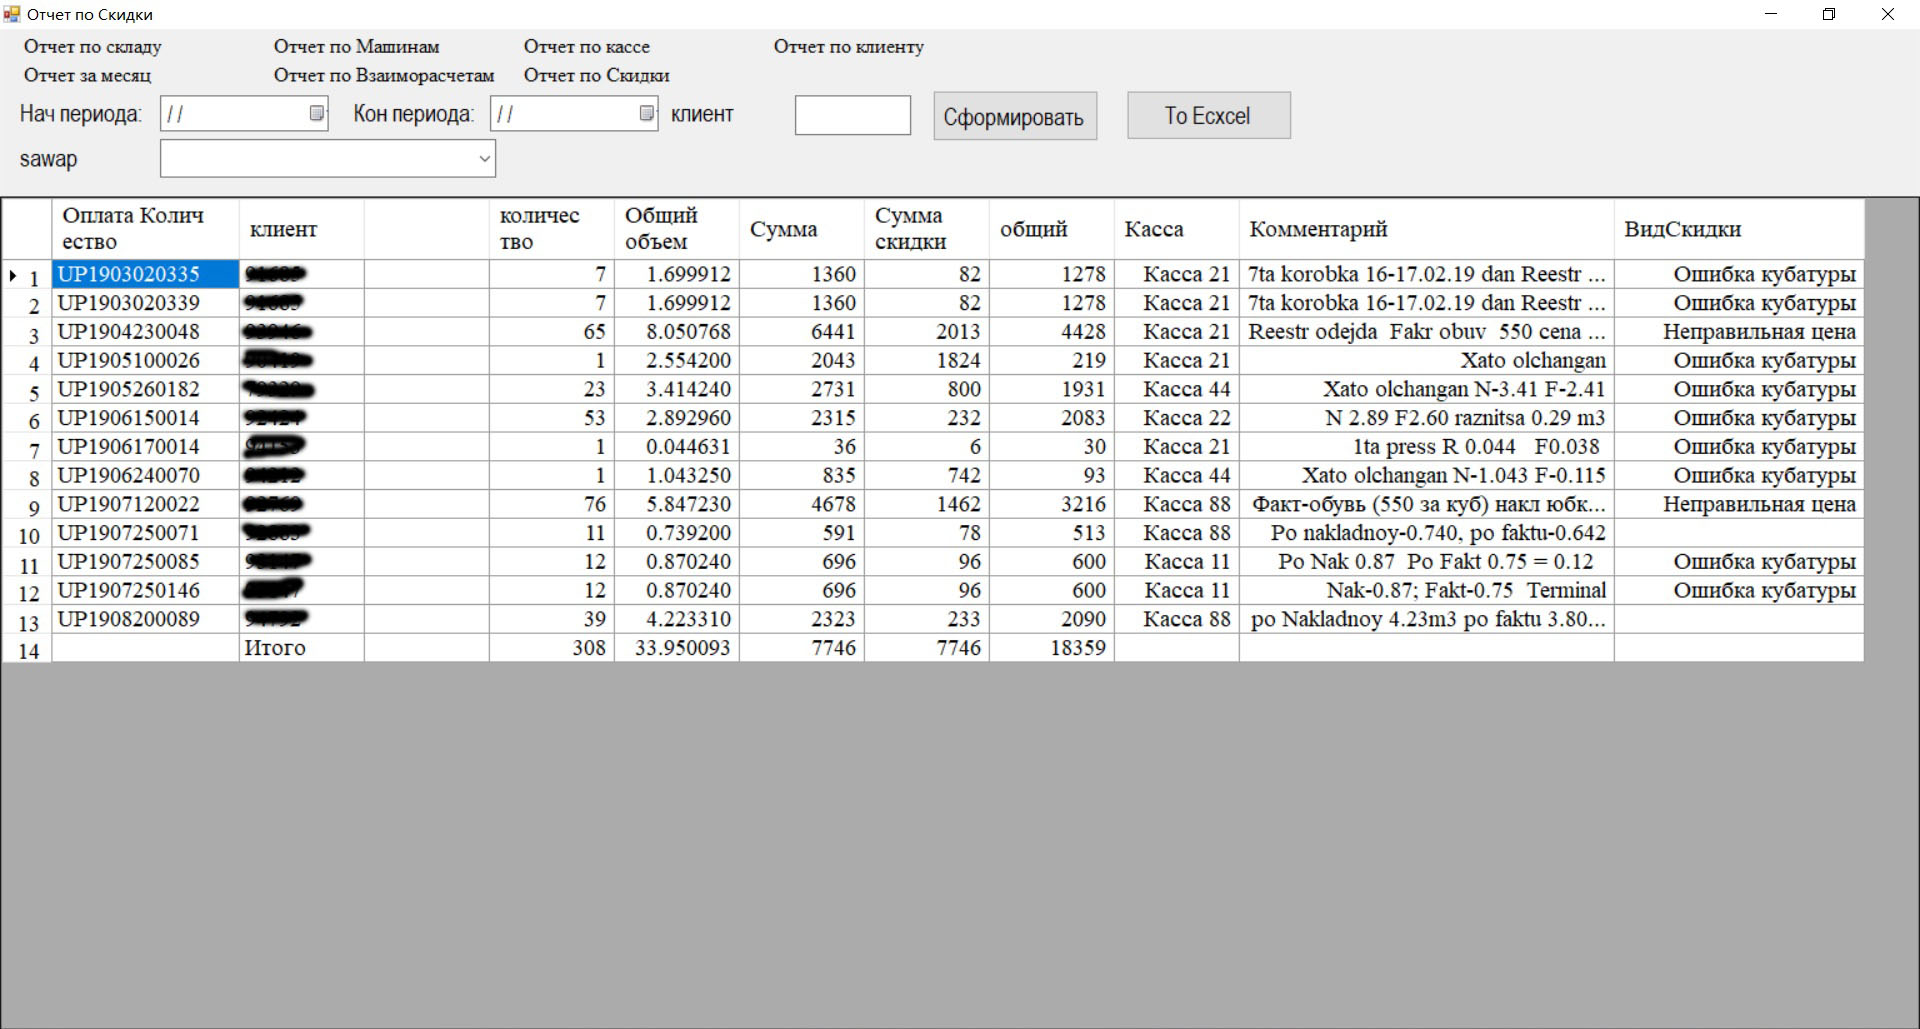
Task: Export data with To Ecxcel button
Action: click(1208, 116)
